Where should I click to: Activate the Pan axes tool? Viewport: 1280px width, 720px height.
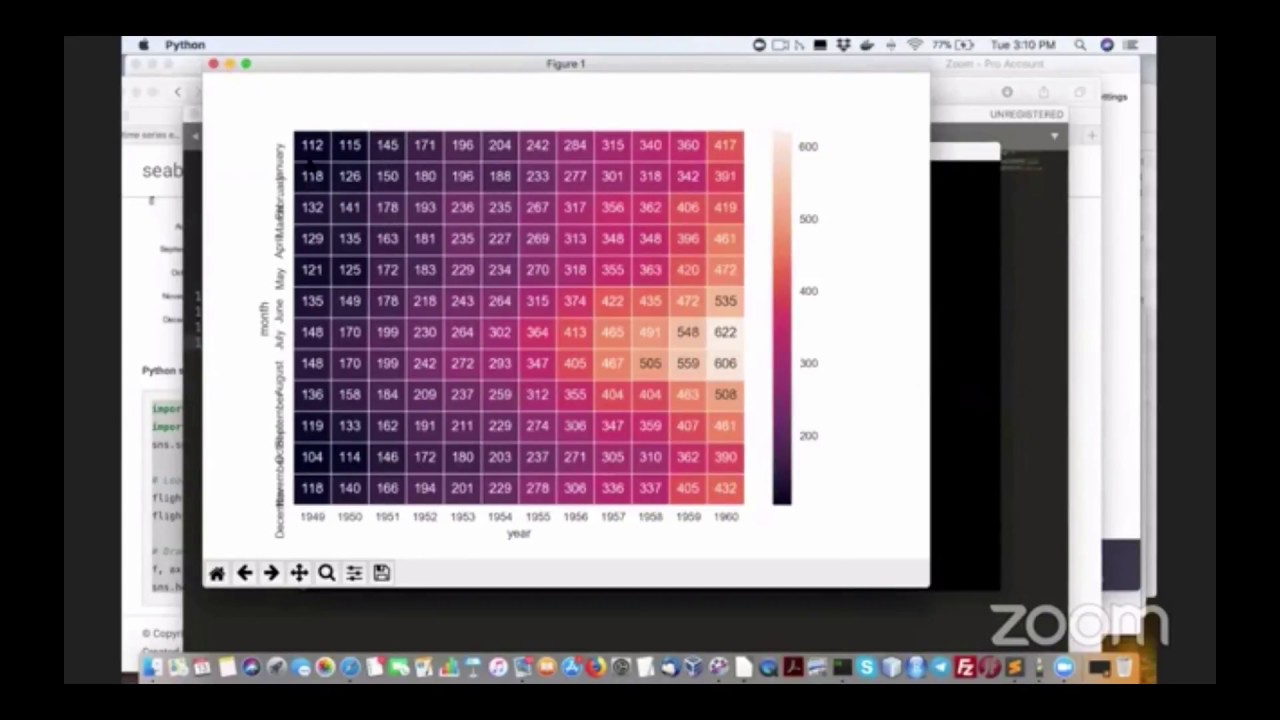coord(299,573)
